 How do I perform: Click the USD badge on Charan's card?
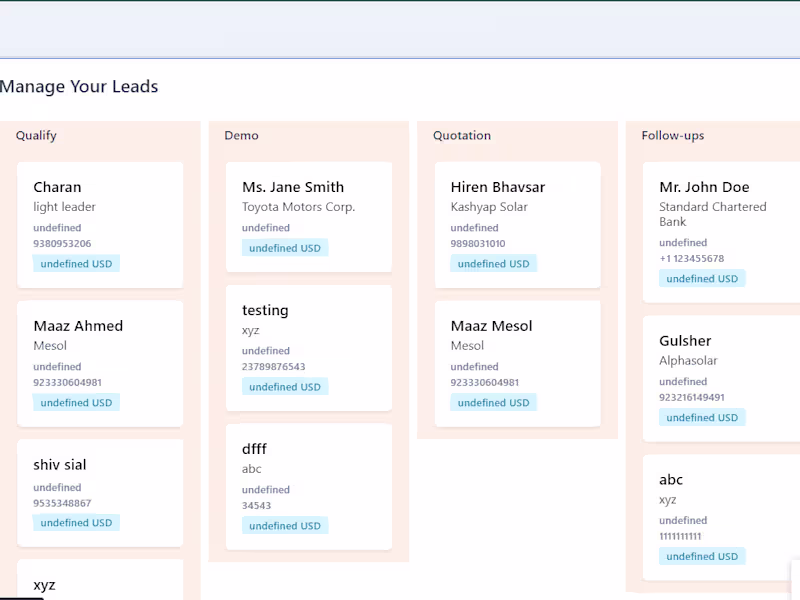point(76,264)
